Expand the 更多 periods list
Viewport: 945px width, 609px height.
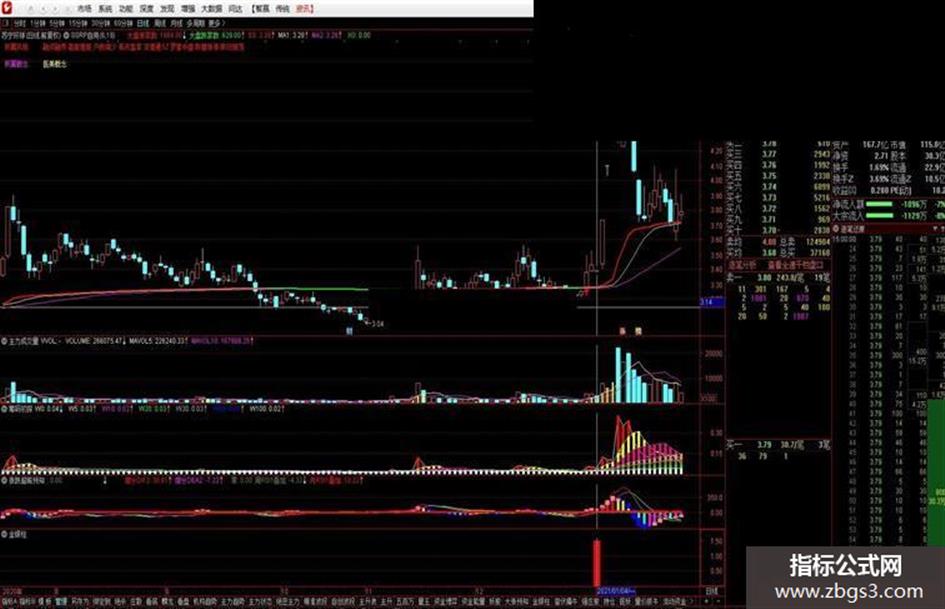coord(216,23)
